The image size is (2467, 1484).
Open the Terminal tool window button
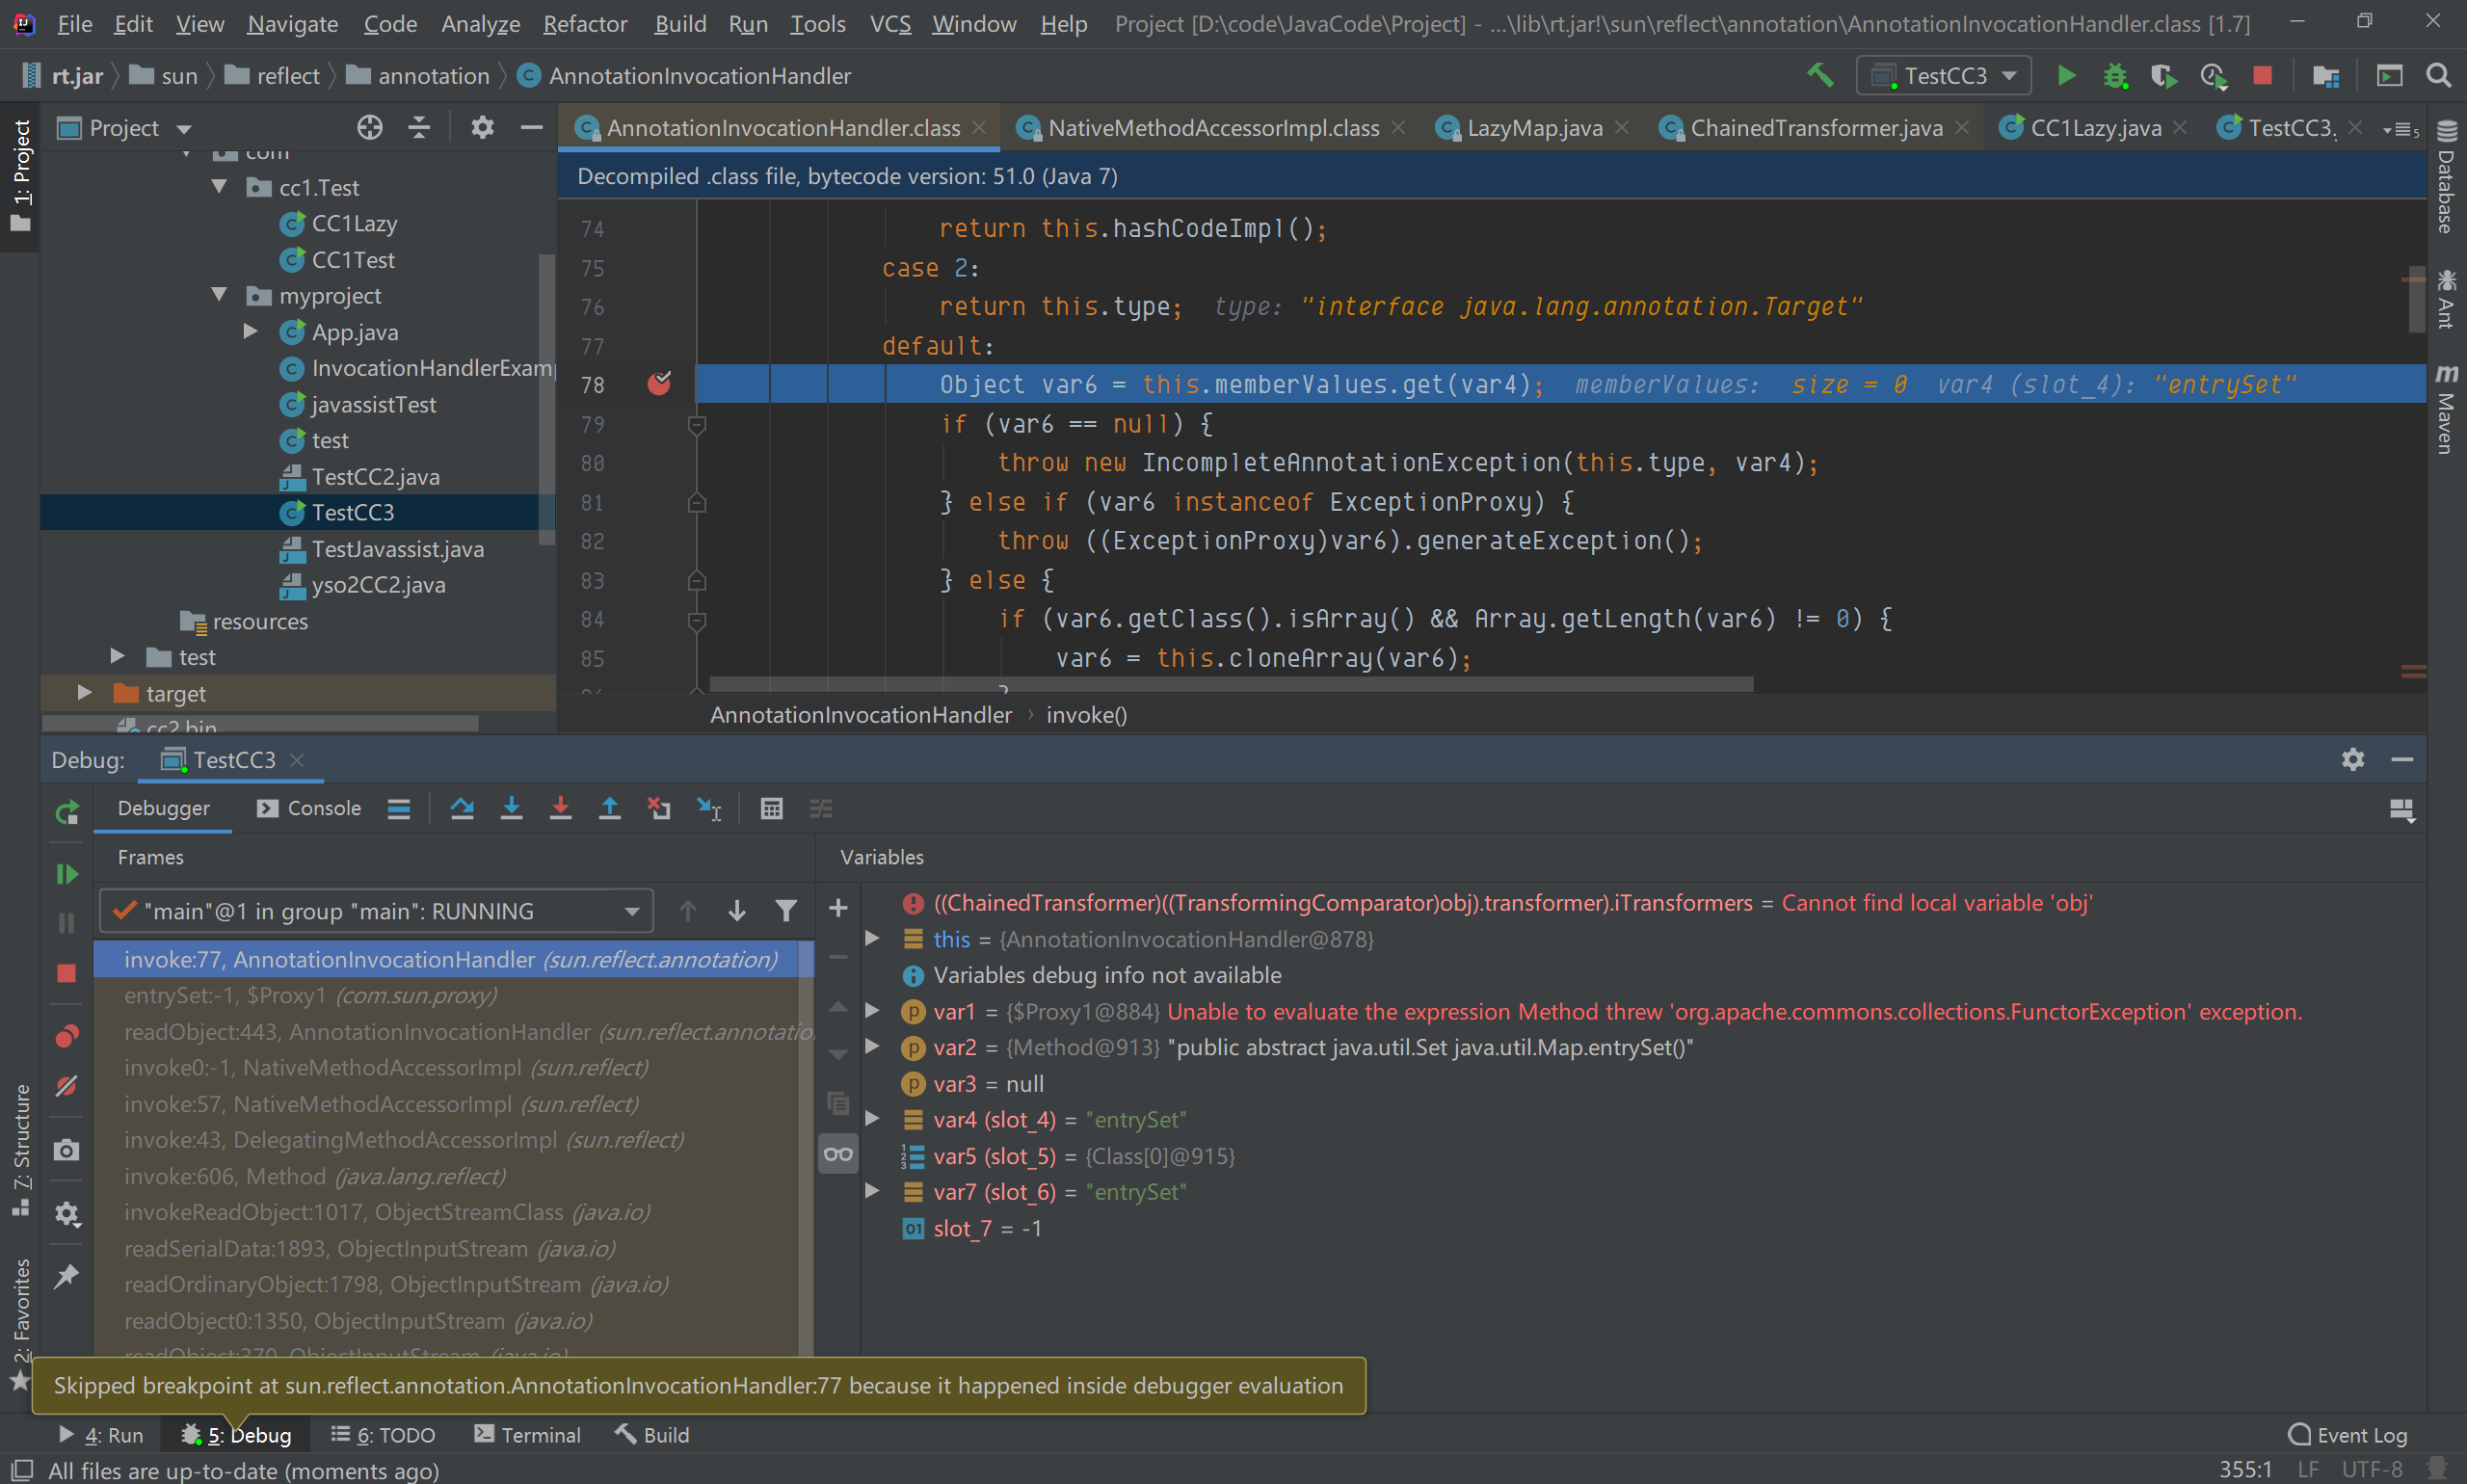(x=527, y=1435)
